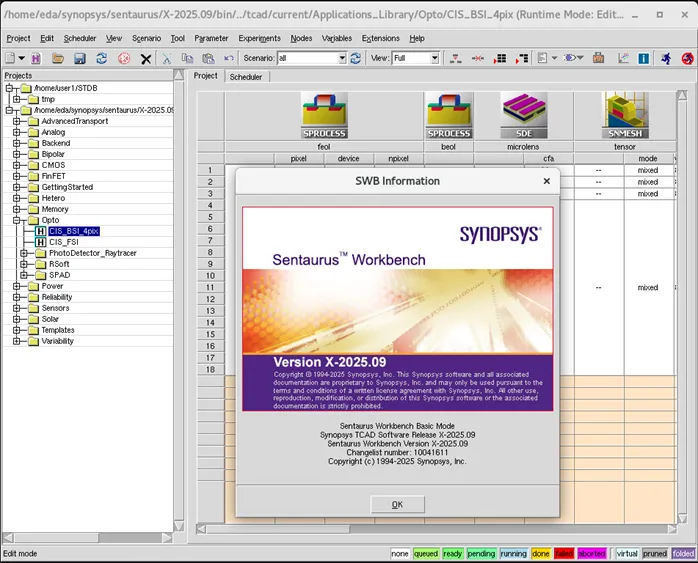The width and height of the screenshot is (698, 563).
Task: Click Refresh icon beside Save icon
Action: pos(101,58)
